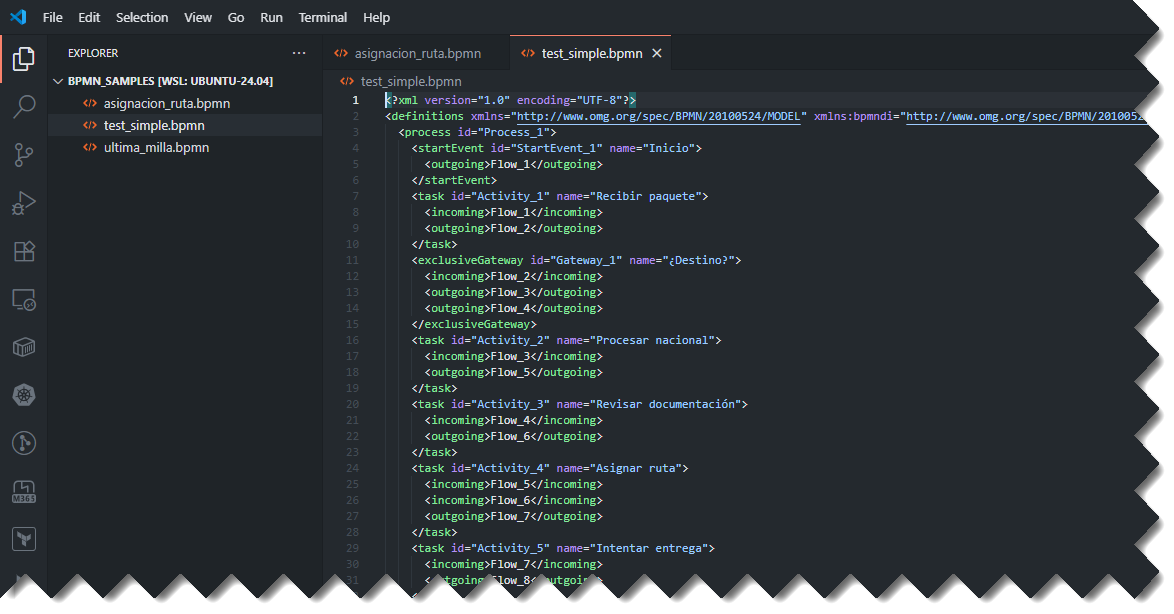Open the Kubernetes helm-wheel icon

[x=24, y=395]
